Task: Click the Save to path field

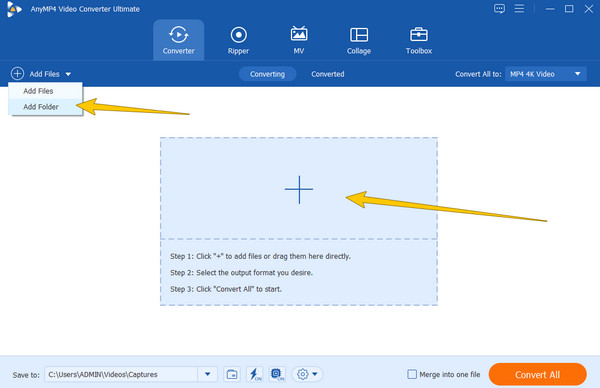Action: coord(121,374)
